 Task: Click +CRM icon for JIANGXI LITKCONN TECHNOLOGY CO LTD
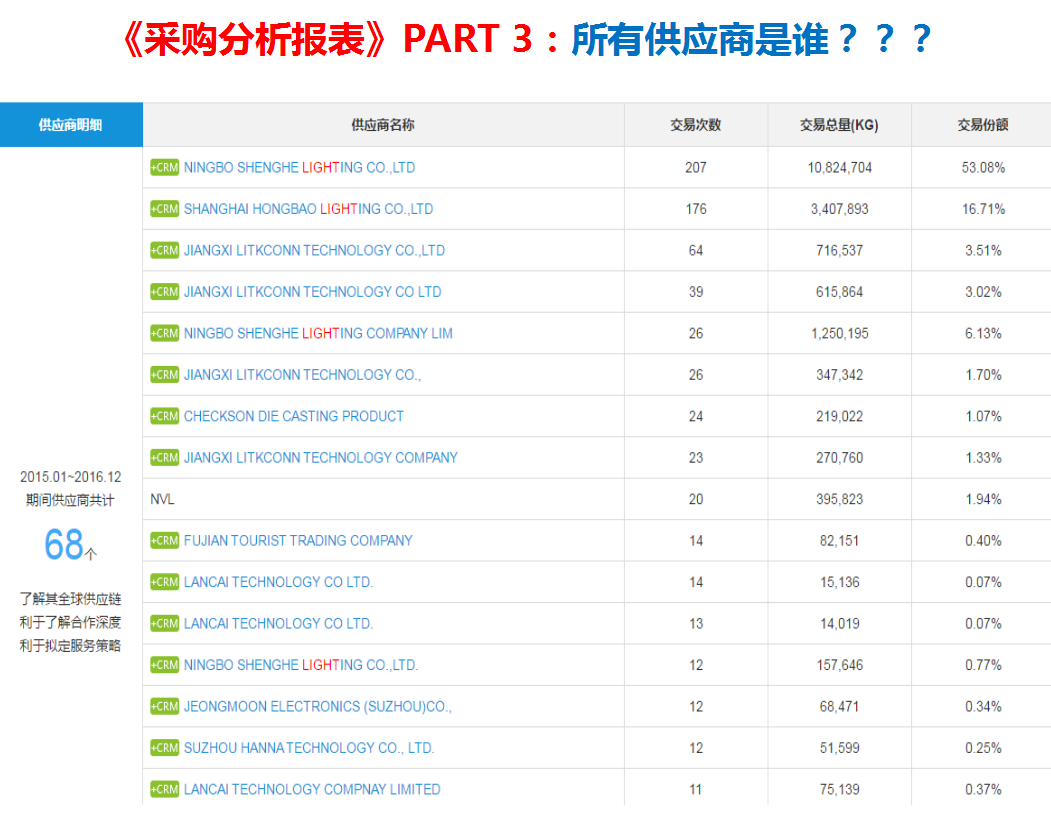(x=164, y=292)
